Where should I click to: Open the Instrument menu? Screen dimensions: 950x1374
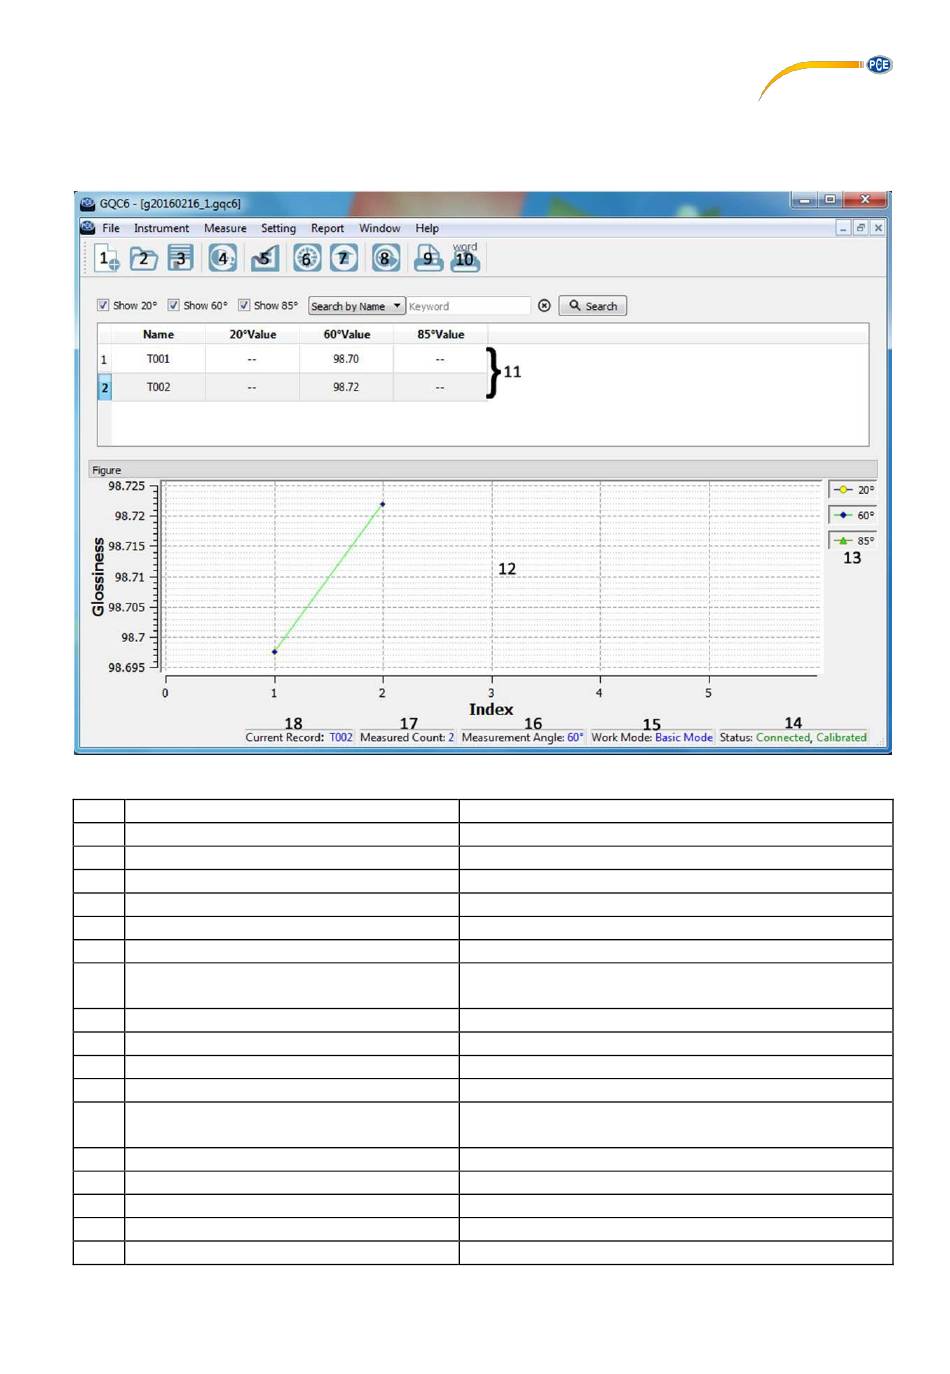[x=162, y=228]
